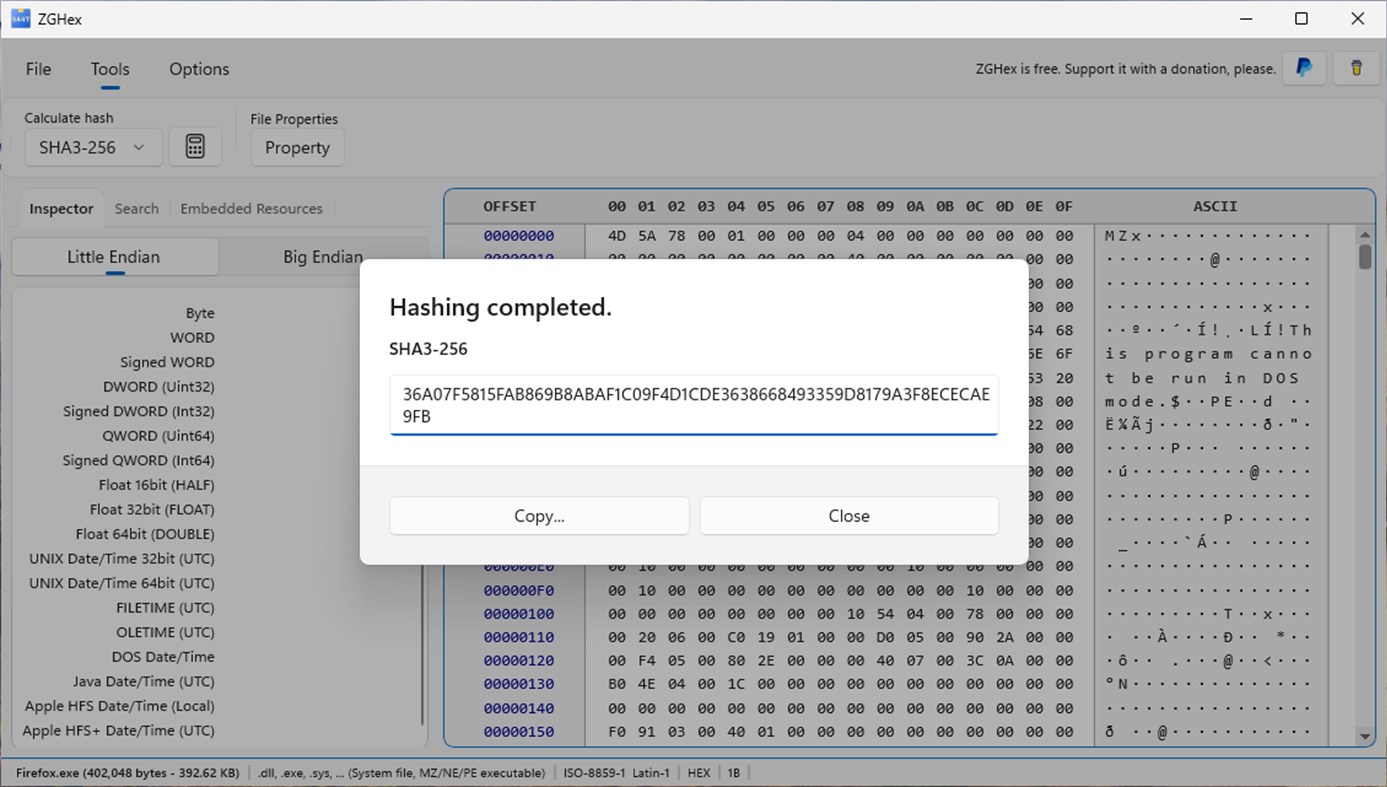This screenshot has width=1387, height=787.
Task: Open the File menu
Action: (38, 69)
